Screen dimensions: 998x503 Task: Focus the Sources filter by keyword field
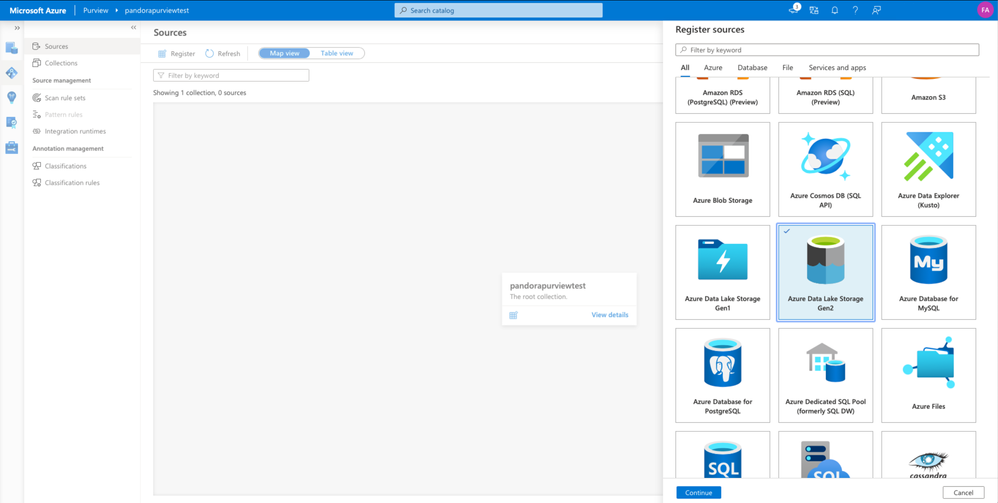click(x=231, y=75)
